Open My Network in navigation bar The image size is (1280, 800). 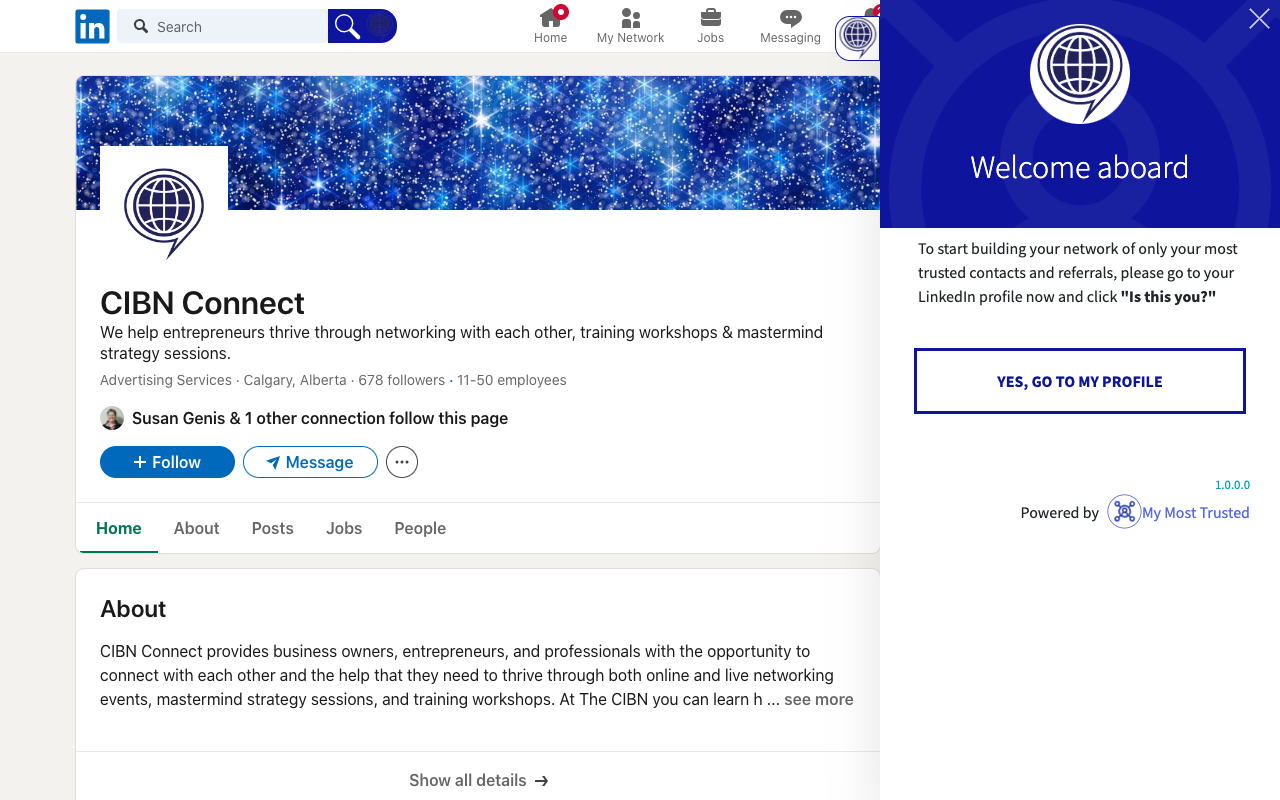[630, 26]
